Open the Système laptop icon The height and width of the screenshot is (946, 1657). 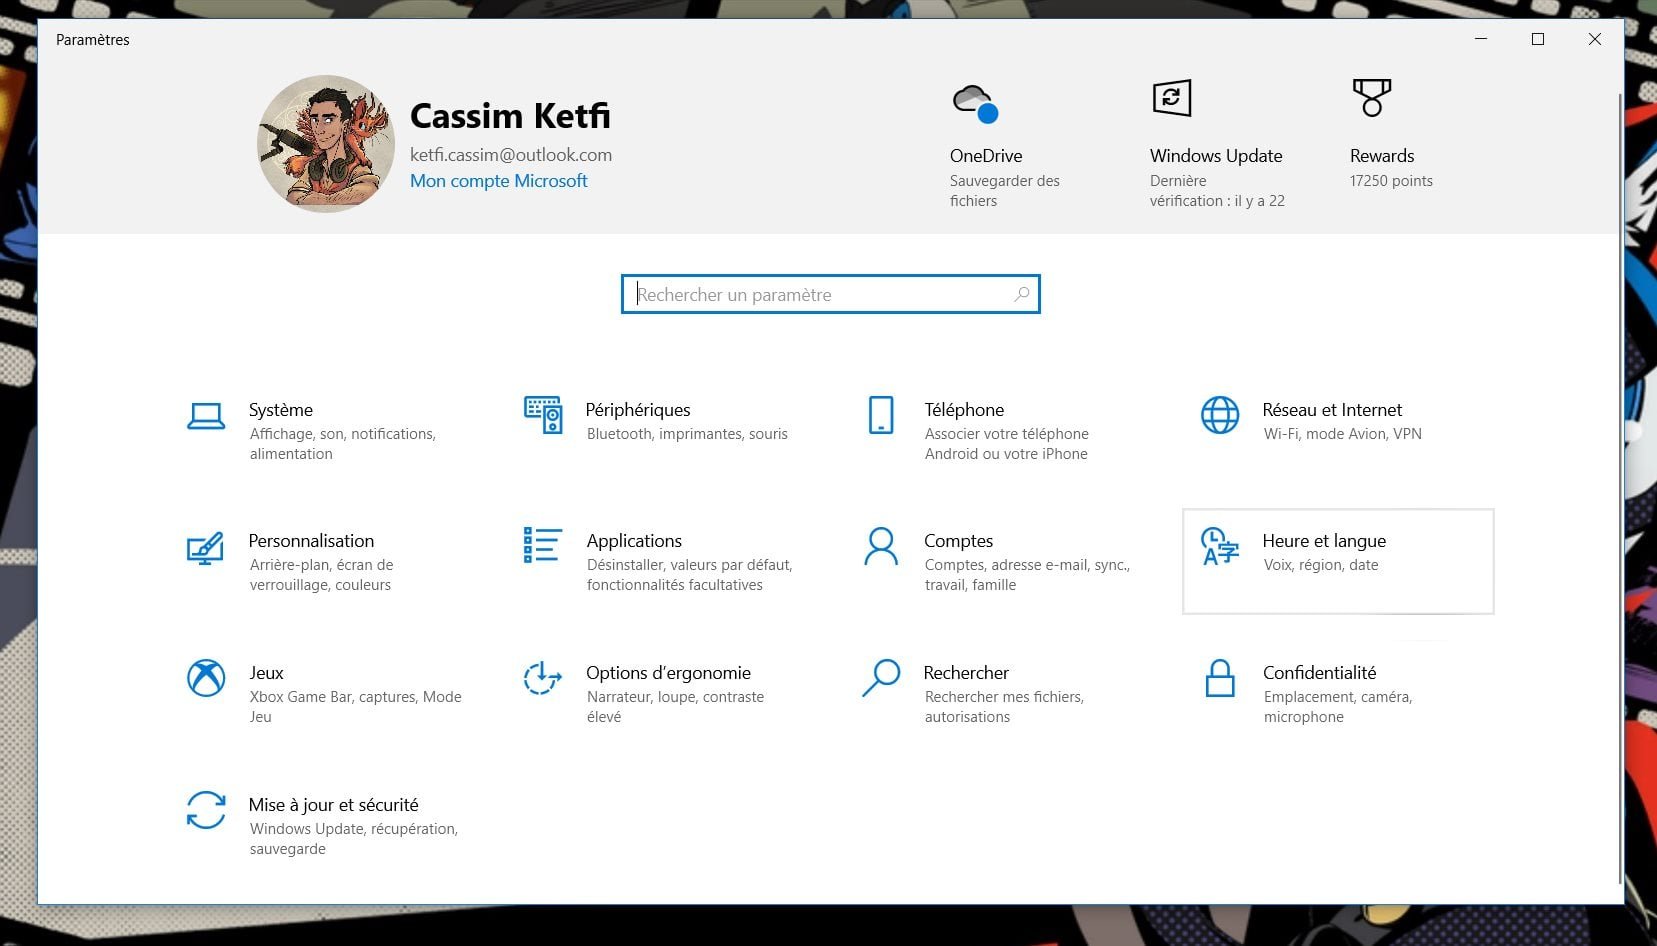pos(206,416)
